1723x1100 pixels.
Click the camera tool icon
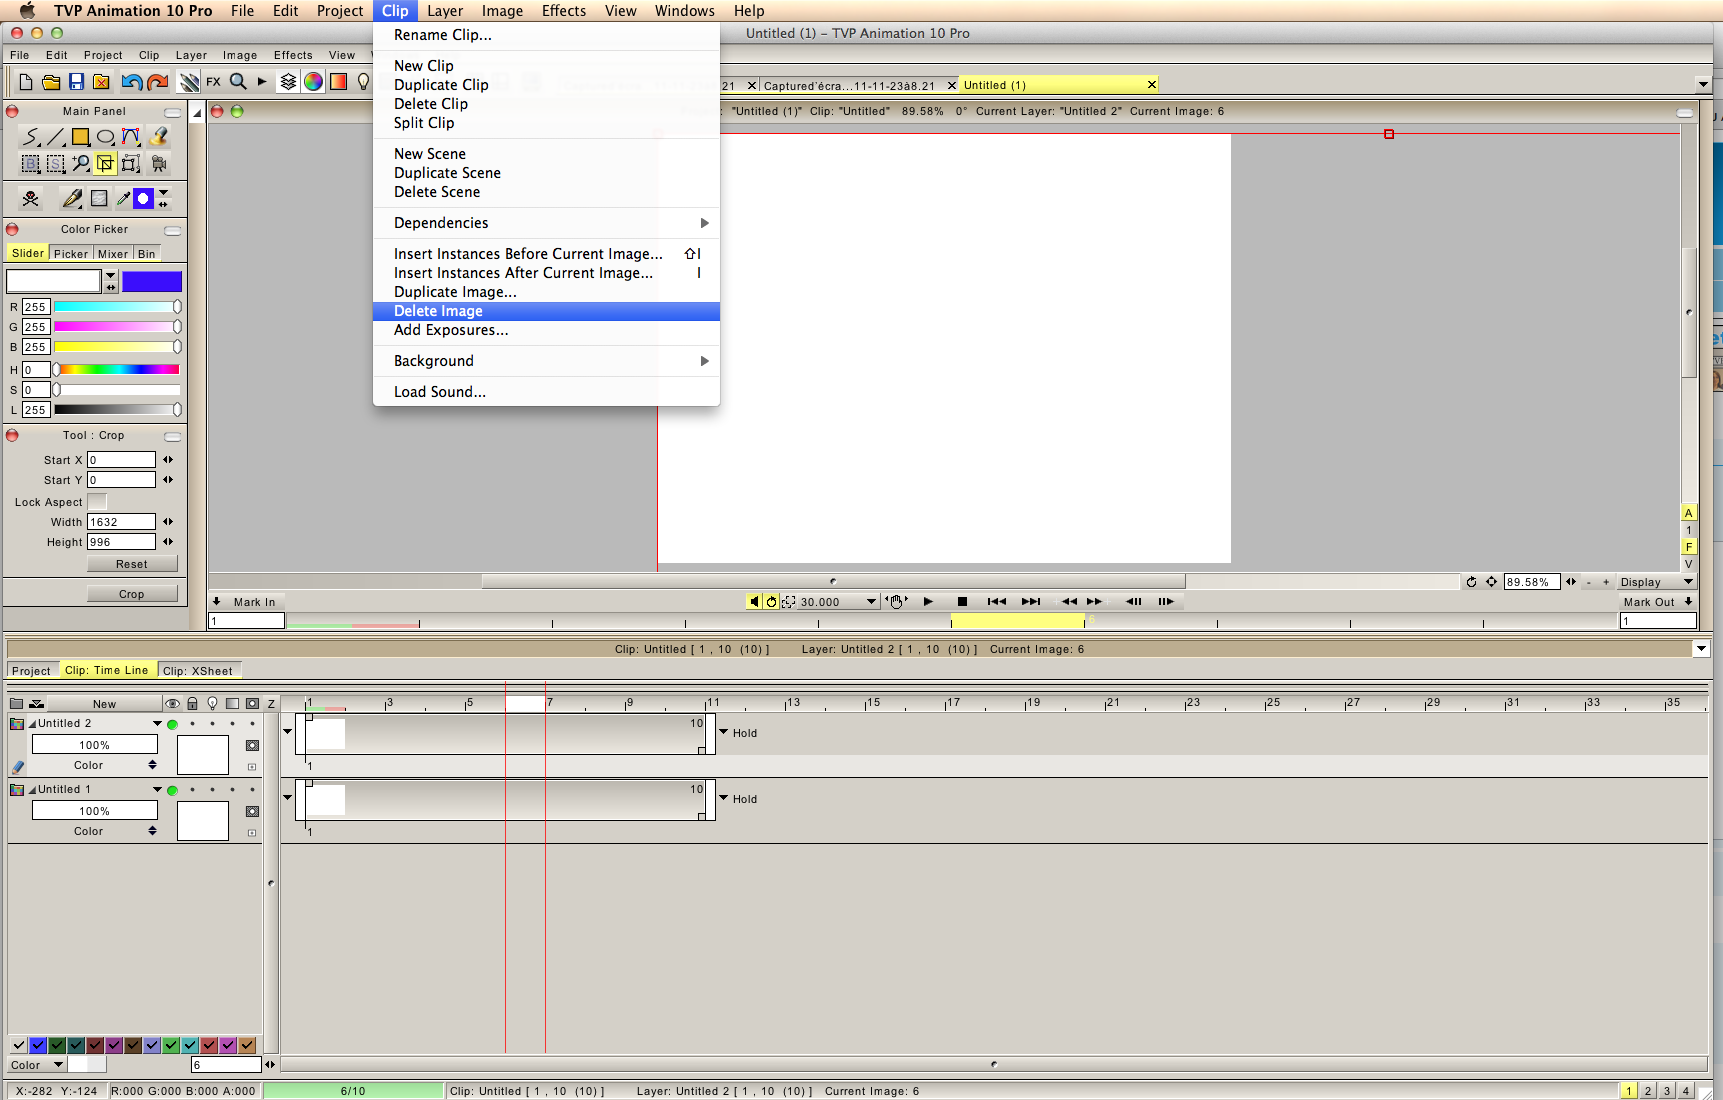coord(157,164)
